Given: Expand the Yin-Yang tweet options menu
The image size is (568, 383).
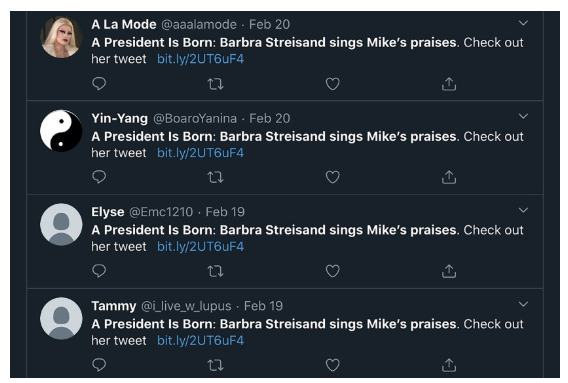Looking at the screenshot, I should coord(523,116).
